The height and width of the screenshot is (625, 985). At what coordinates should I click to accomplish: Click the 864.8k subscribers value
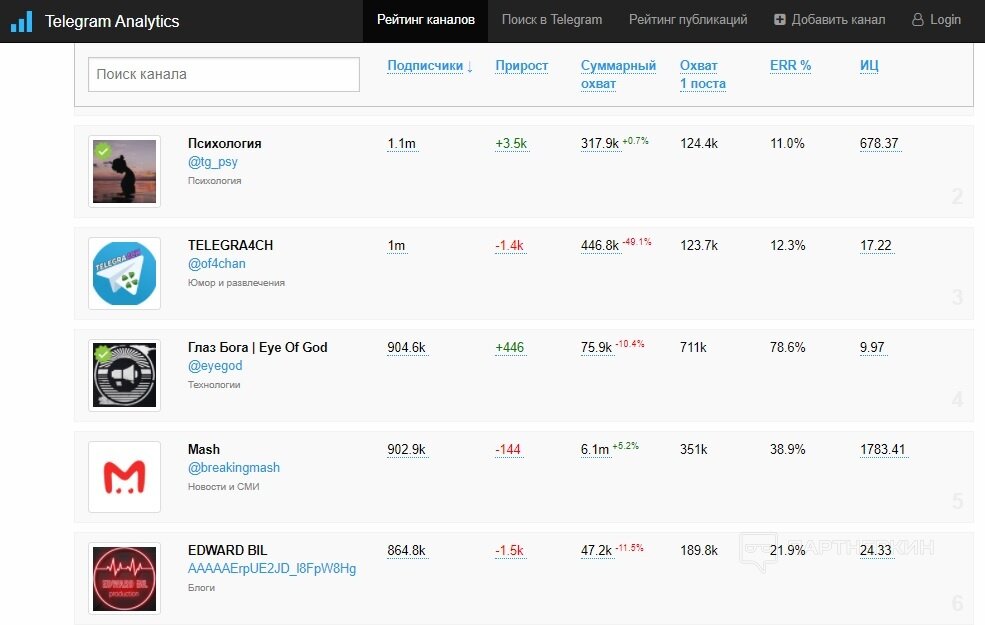pos(406,550)
